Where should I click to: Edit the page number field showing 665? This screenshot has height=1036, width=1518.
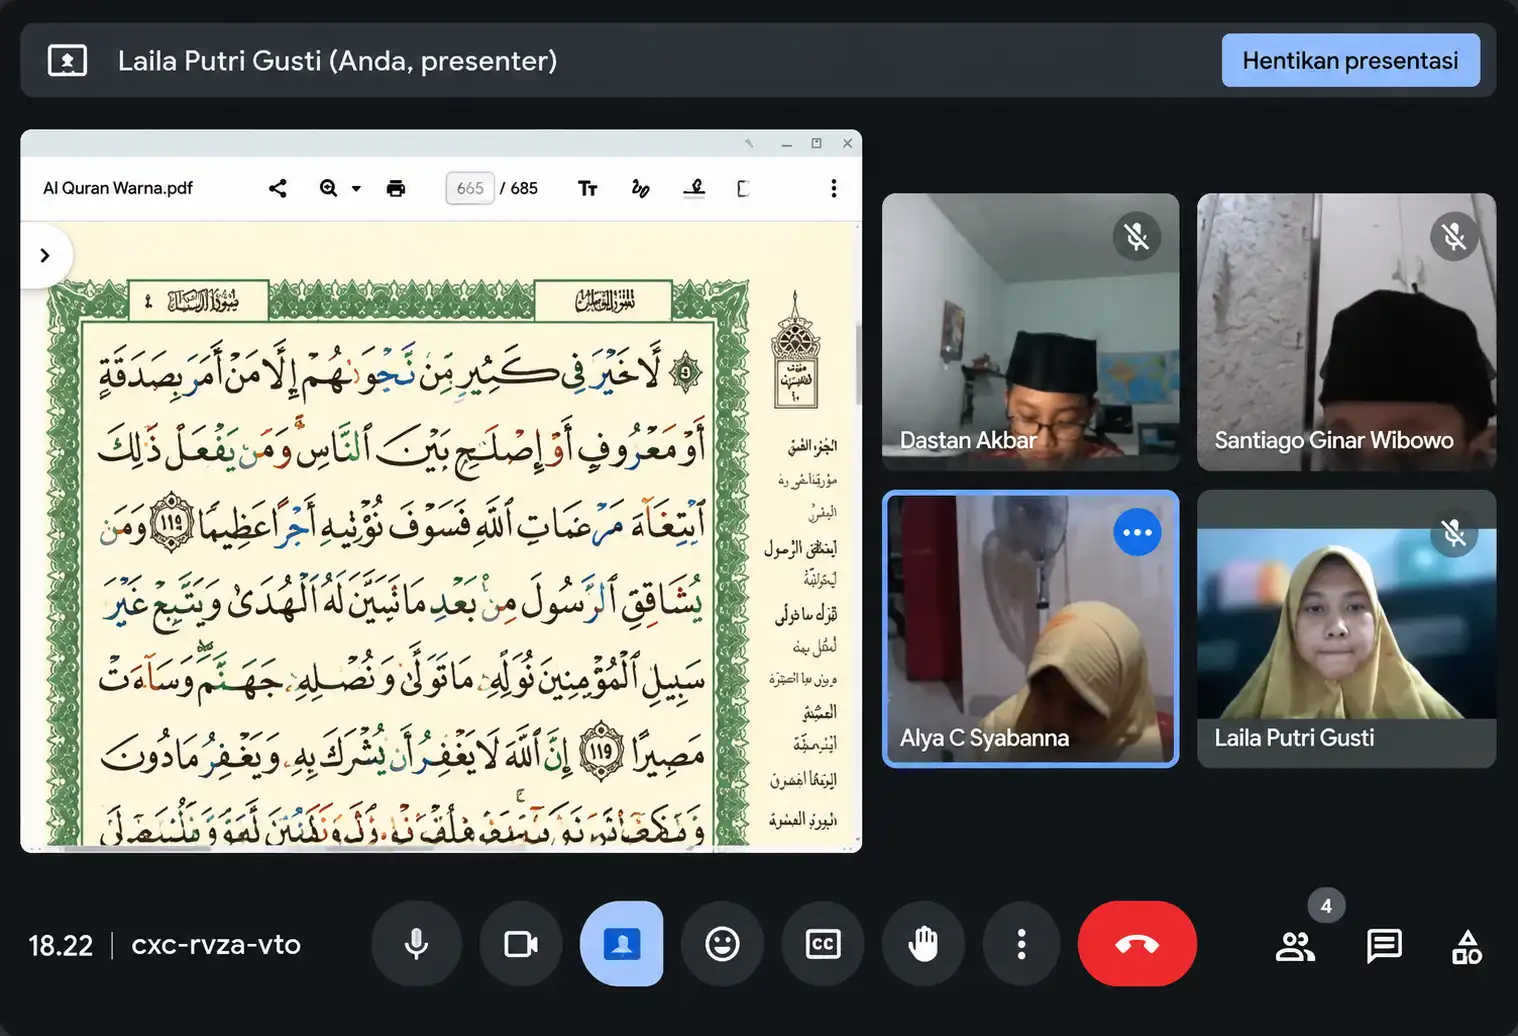click(470, 188)
